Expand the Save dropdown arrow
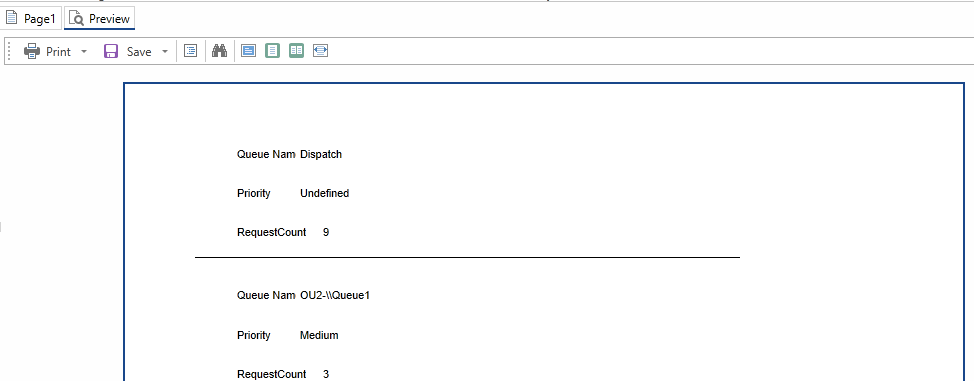This screenshot has height=381, width=974. click(165, 52)
